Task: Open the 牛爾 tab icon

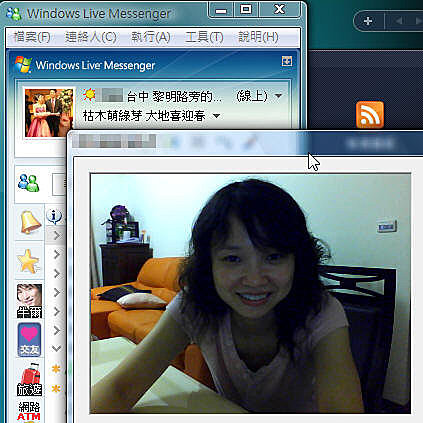Action: [29, 300]
